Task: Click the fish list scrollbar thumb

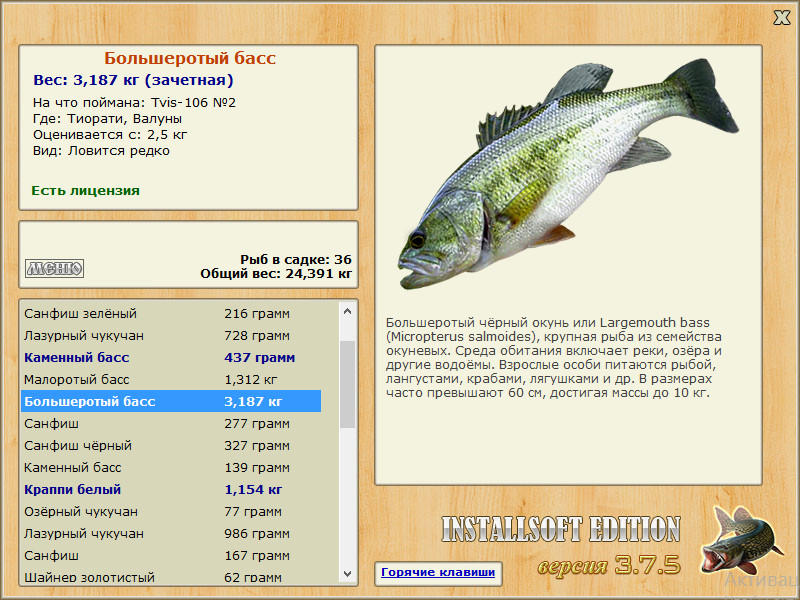Action: coord(347,384)
